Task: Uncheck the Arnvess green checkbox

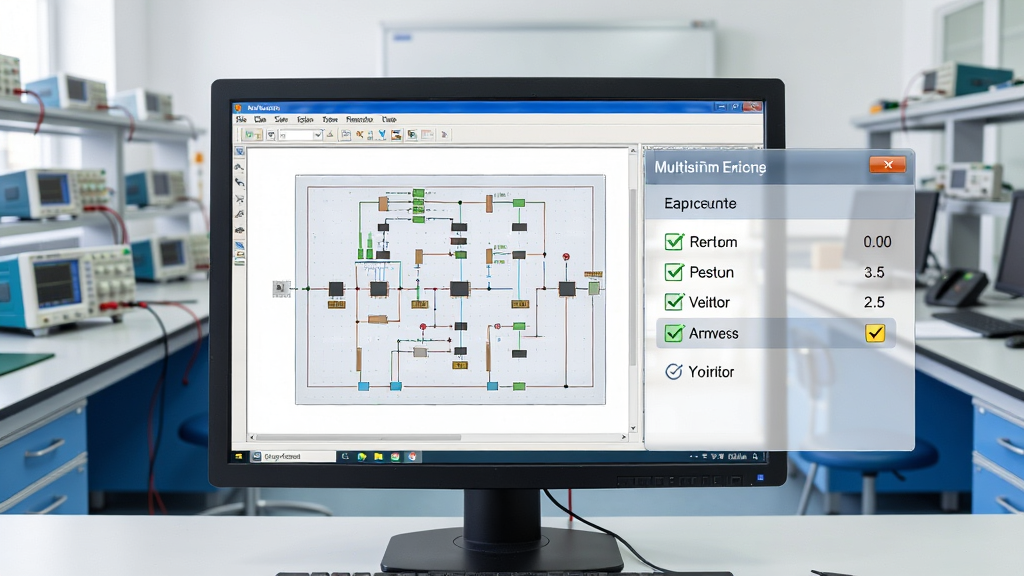Action: (x=674, y=333)
